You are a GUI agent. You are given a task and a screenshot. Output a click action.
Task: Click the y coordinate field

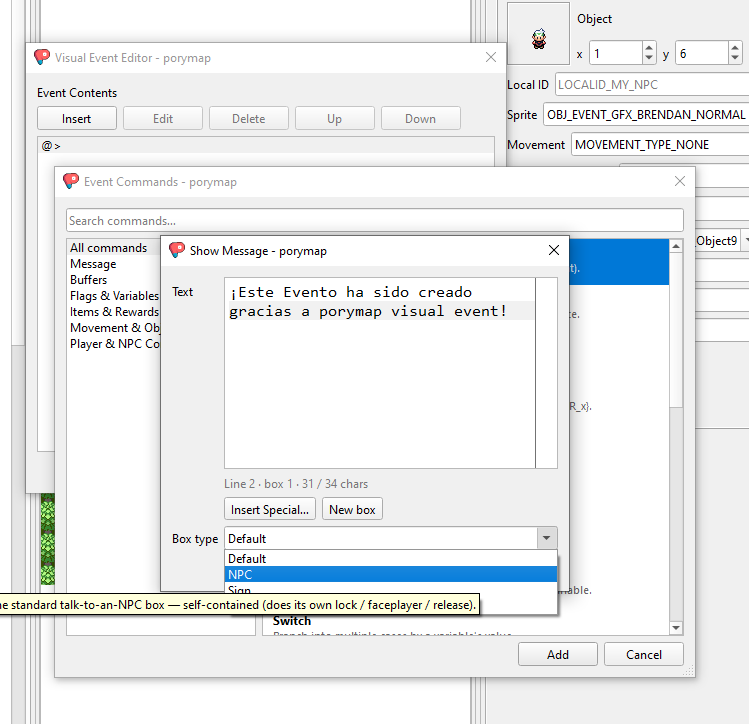pos(702,53)
